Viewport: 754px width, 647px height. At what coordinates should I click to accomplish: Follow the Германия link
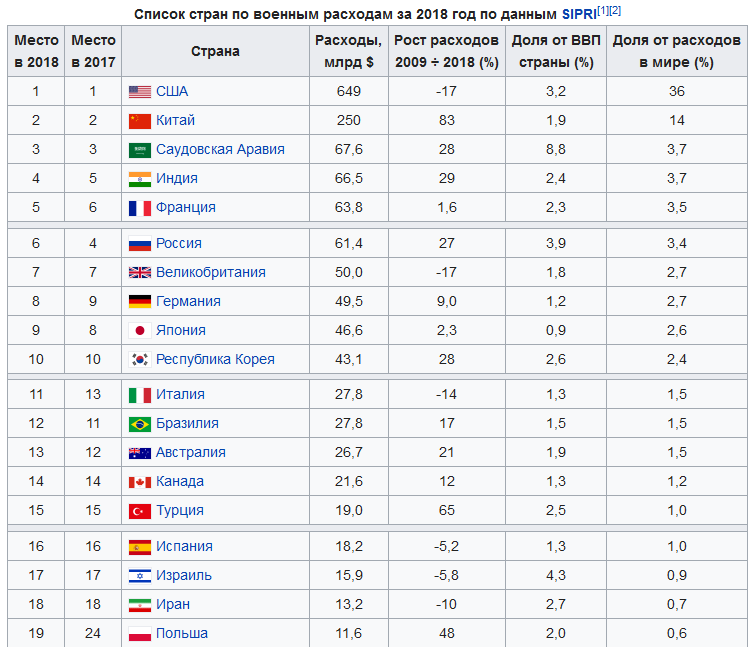tap(188, 301)
